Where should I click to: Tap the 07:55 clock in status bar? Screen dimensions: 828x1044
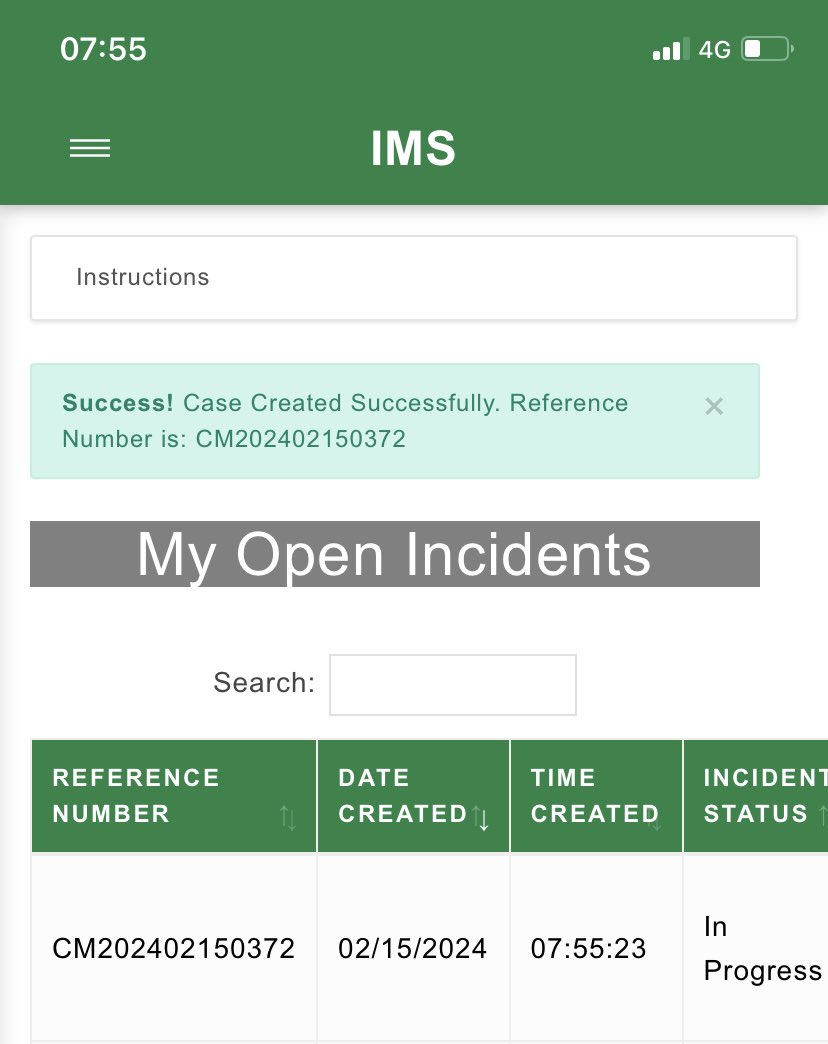click(x=103, y=49)
